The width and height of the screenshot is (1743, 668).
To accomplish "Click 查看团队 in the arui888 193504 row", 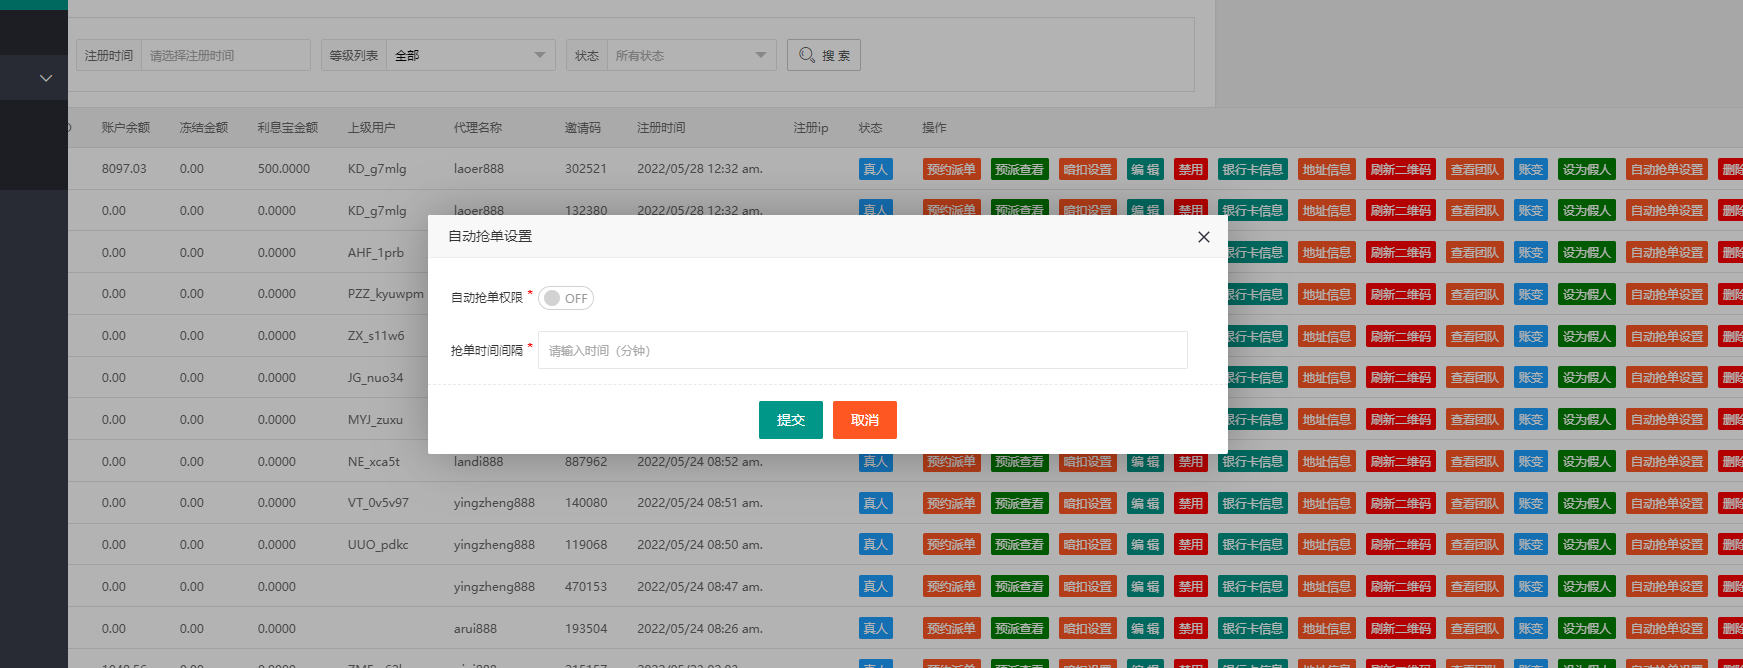I will pyautogui.click(x=1475, y=629).
